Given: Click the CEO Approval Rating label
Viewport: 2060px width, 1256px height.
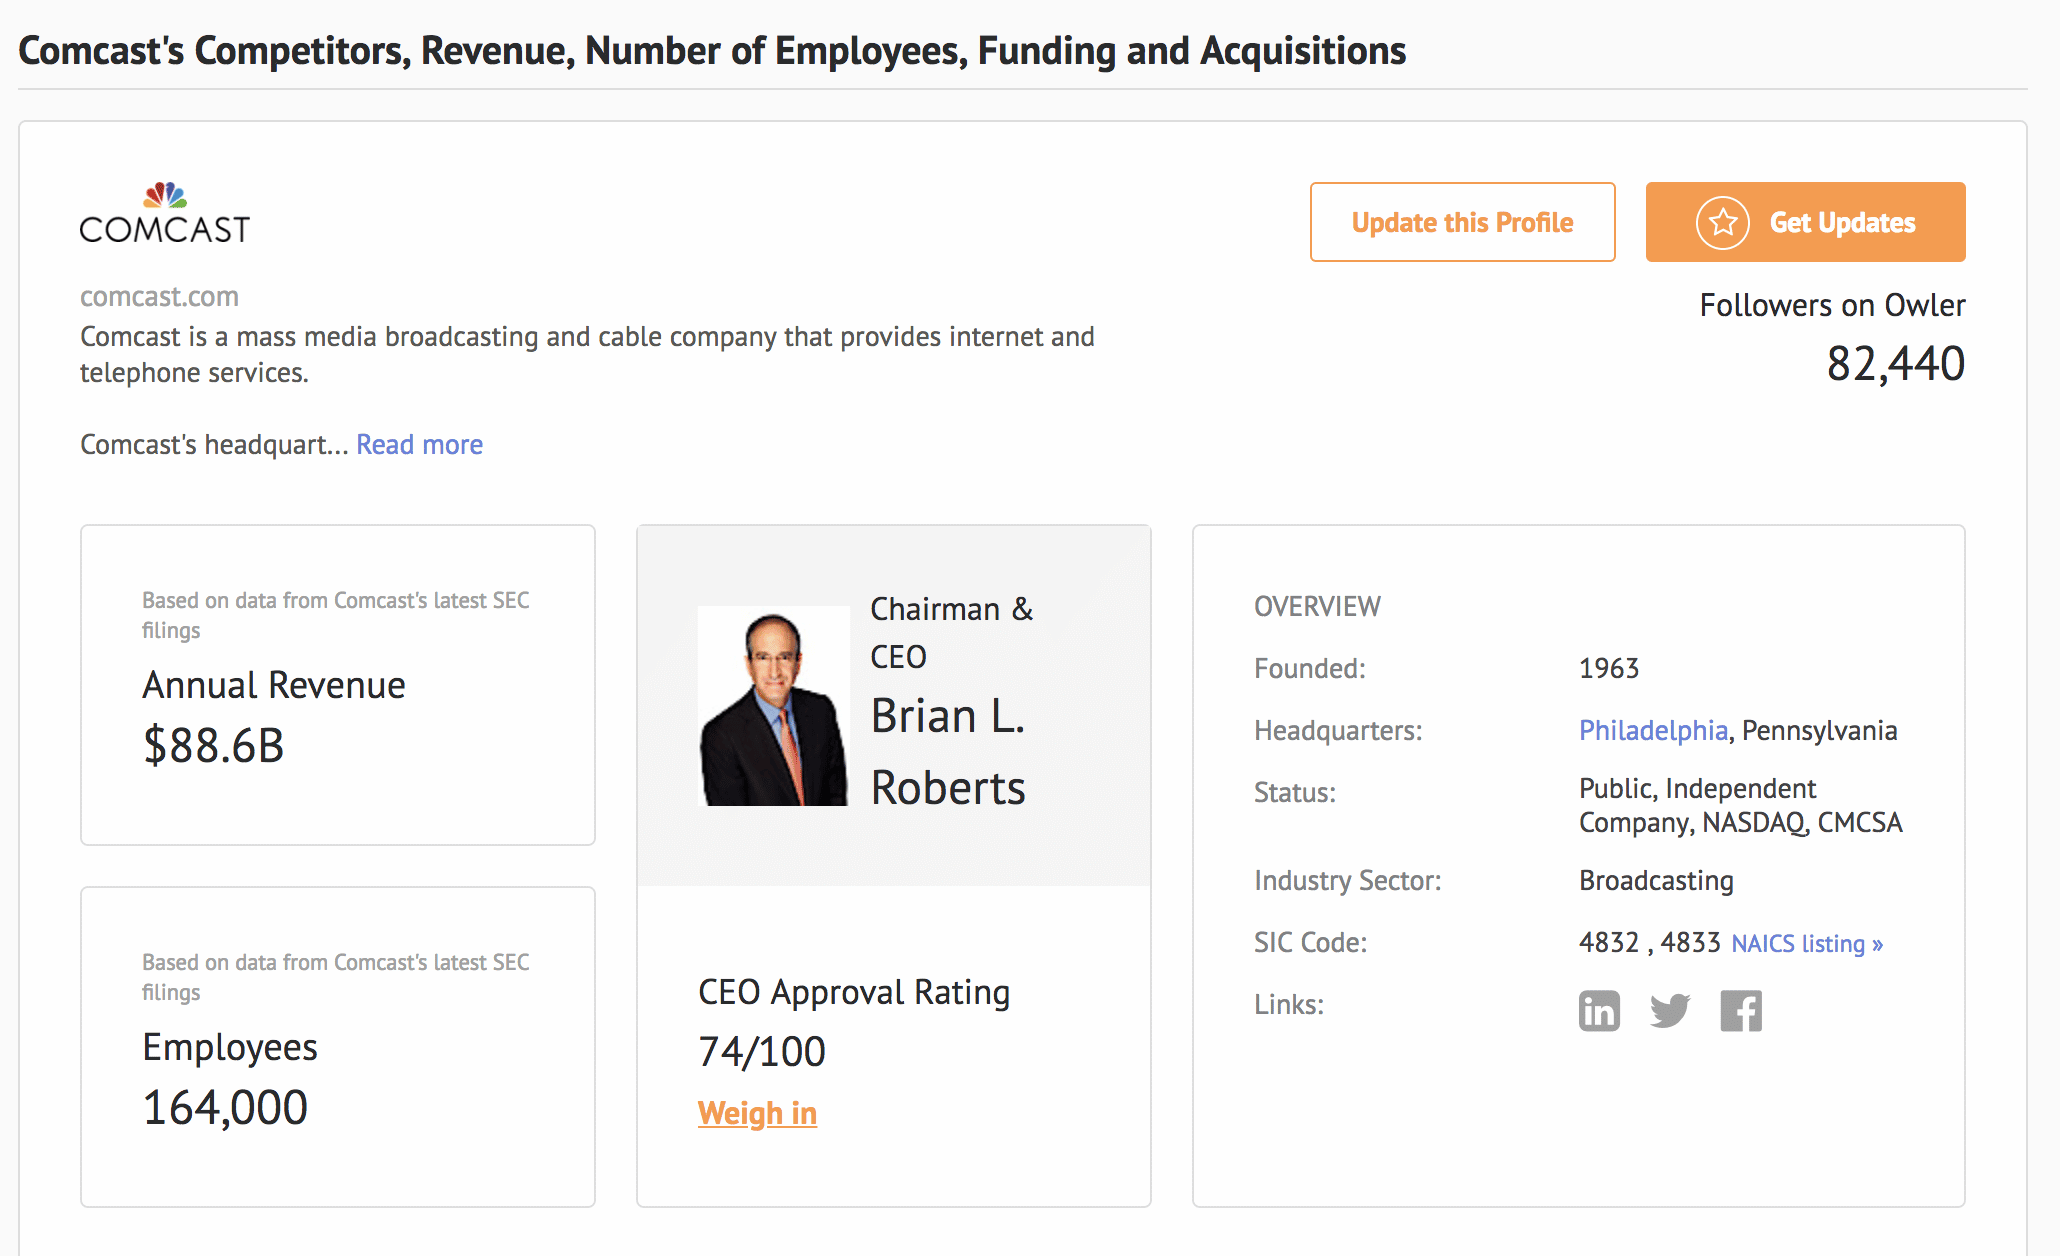Looking at the screenshot, I should click(x=854, y=992).
